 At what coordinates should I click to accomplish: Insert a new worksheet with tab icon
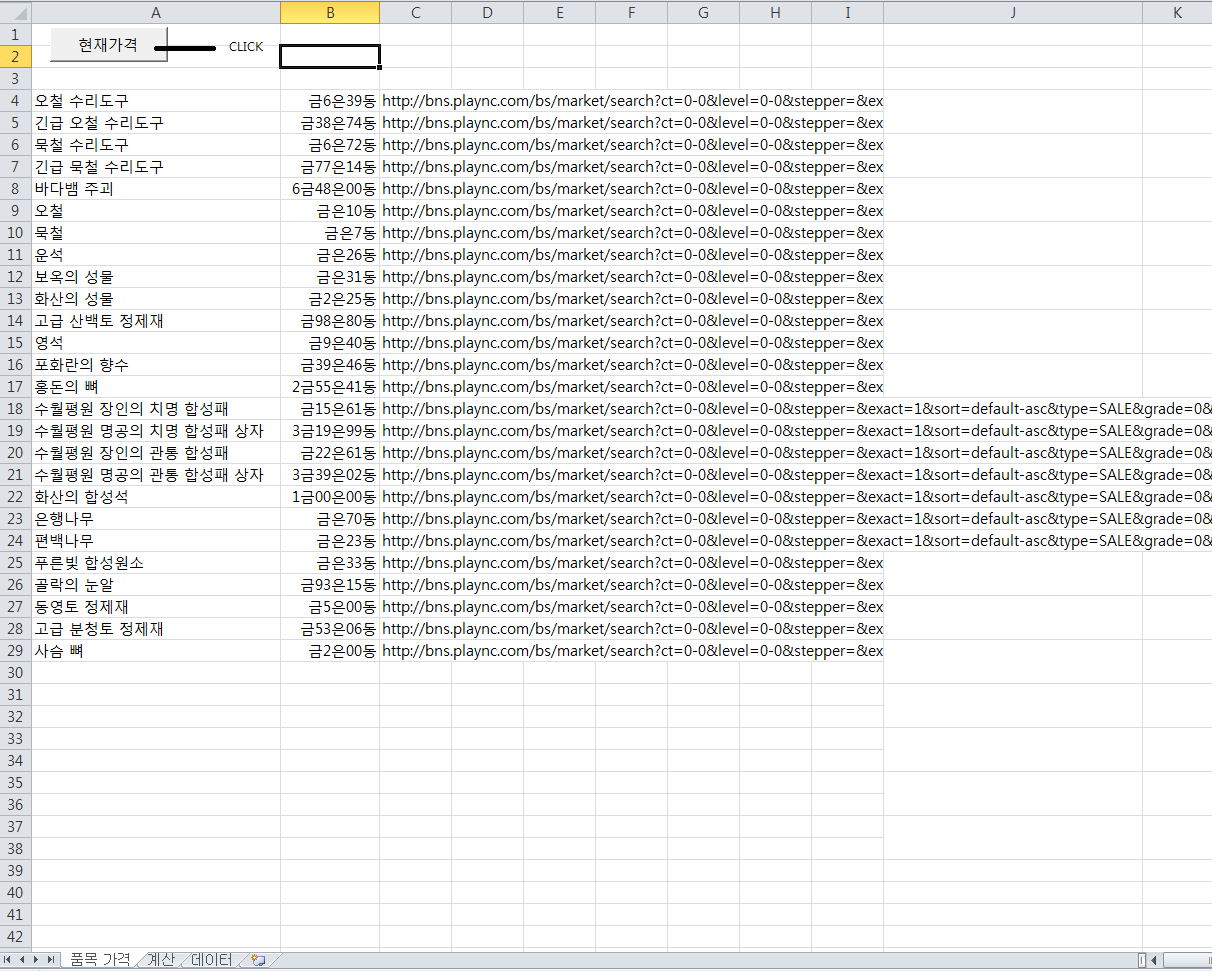point(258,960)
